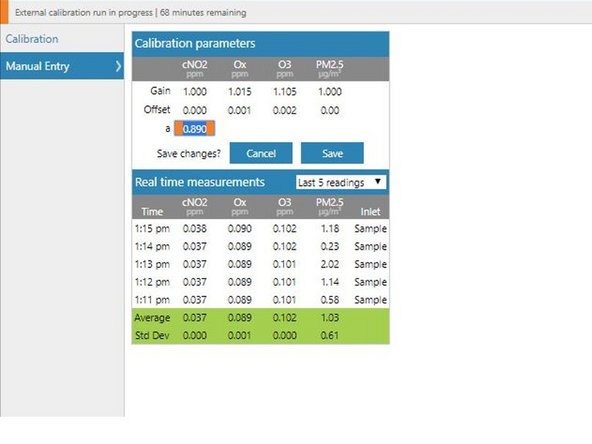Click the O3 average value 0.102
Viewport: 592px width, 444px height.
point(285,318)
